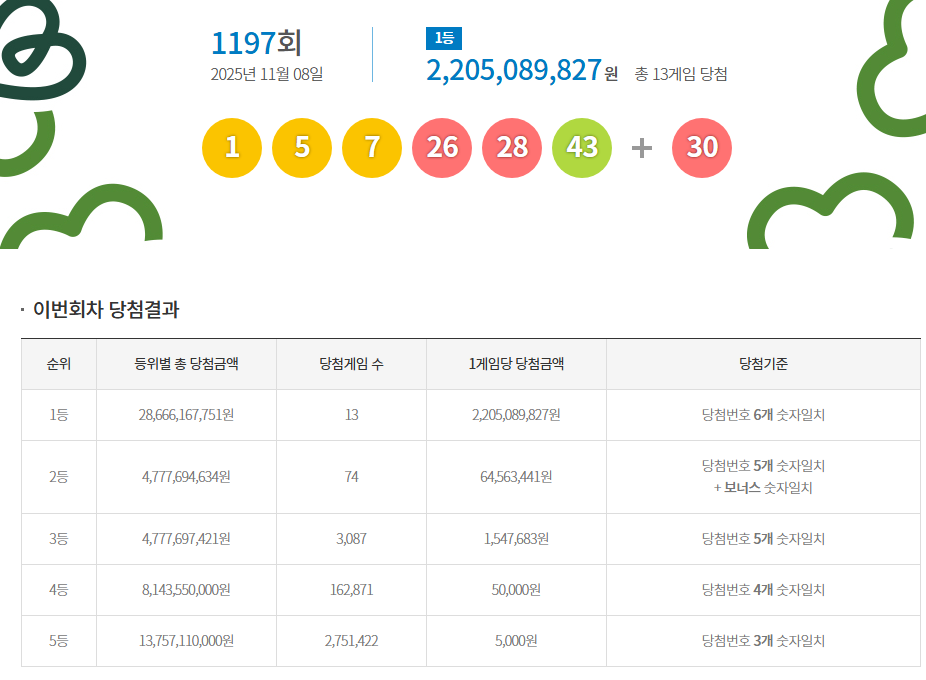Click the 순위 column header
926x680 pixels.
pos(59,364)
